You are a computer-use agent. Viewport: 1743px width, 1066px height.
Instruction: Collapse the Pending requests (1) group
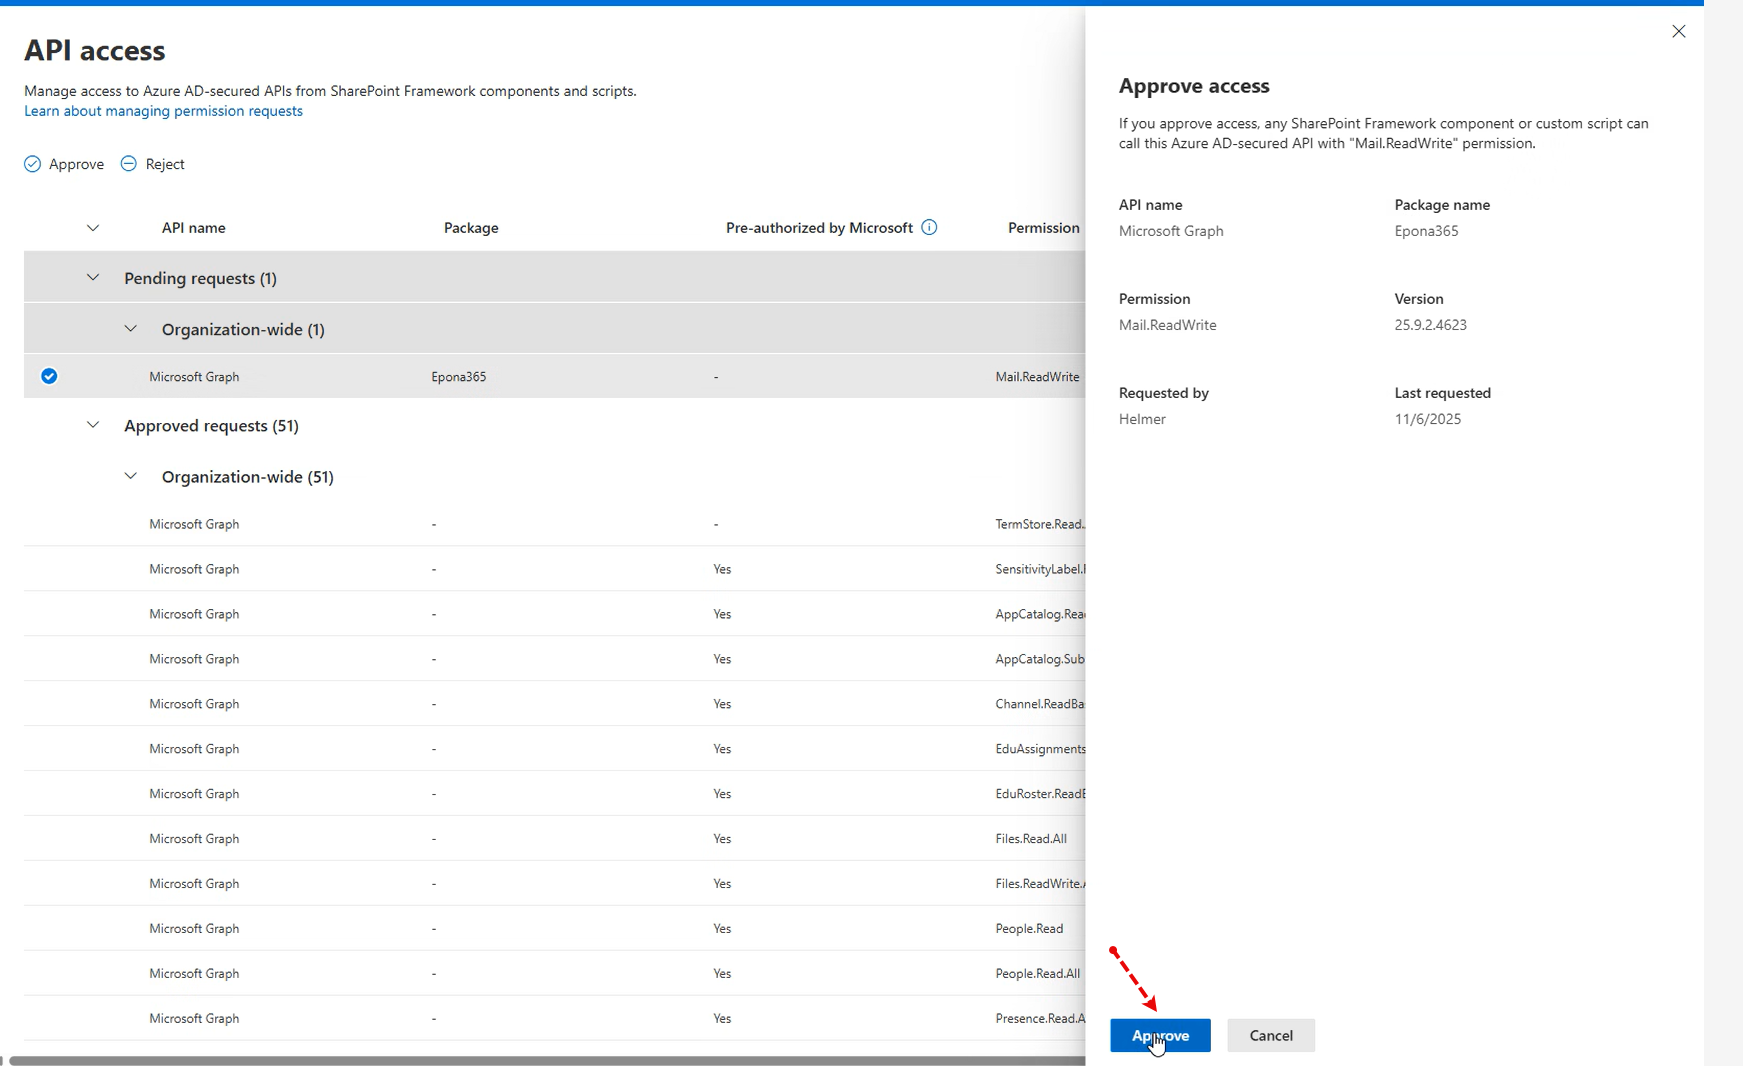[x=93, y=278]
